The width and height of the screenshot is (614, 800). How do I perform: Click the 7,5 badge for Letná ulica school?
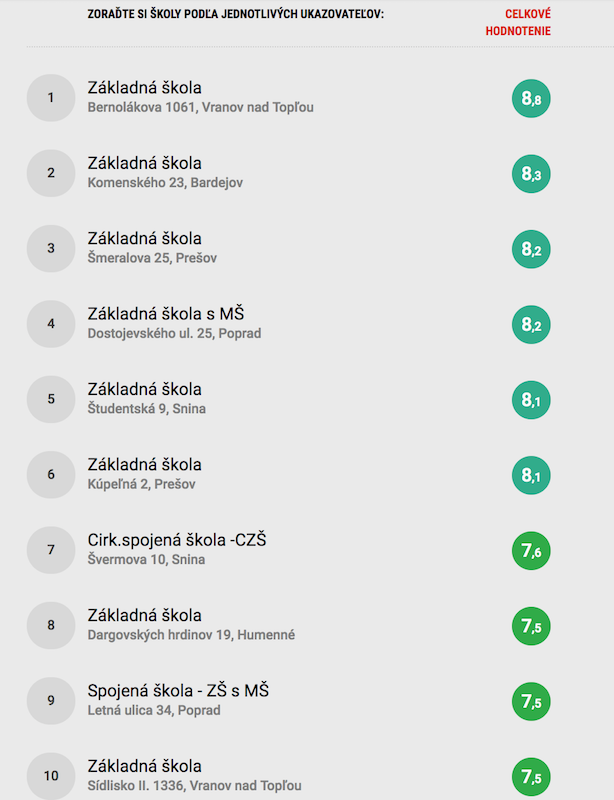tap(531, 702)
